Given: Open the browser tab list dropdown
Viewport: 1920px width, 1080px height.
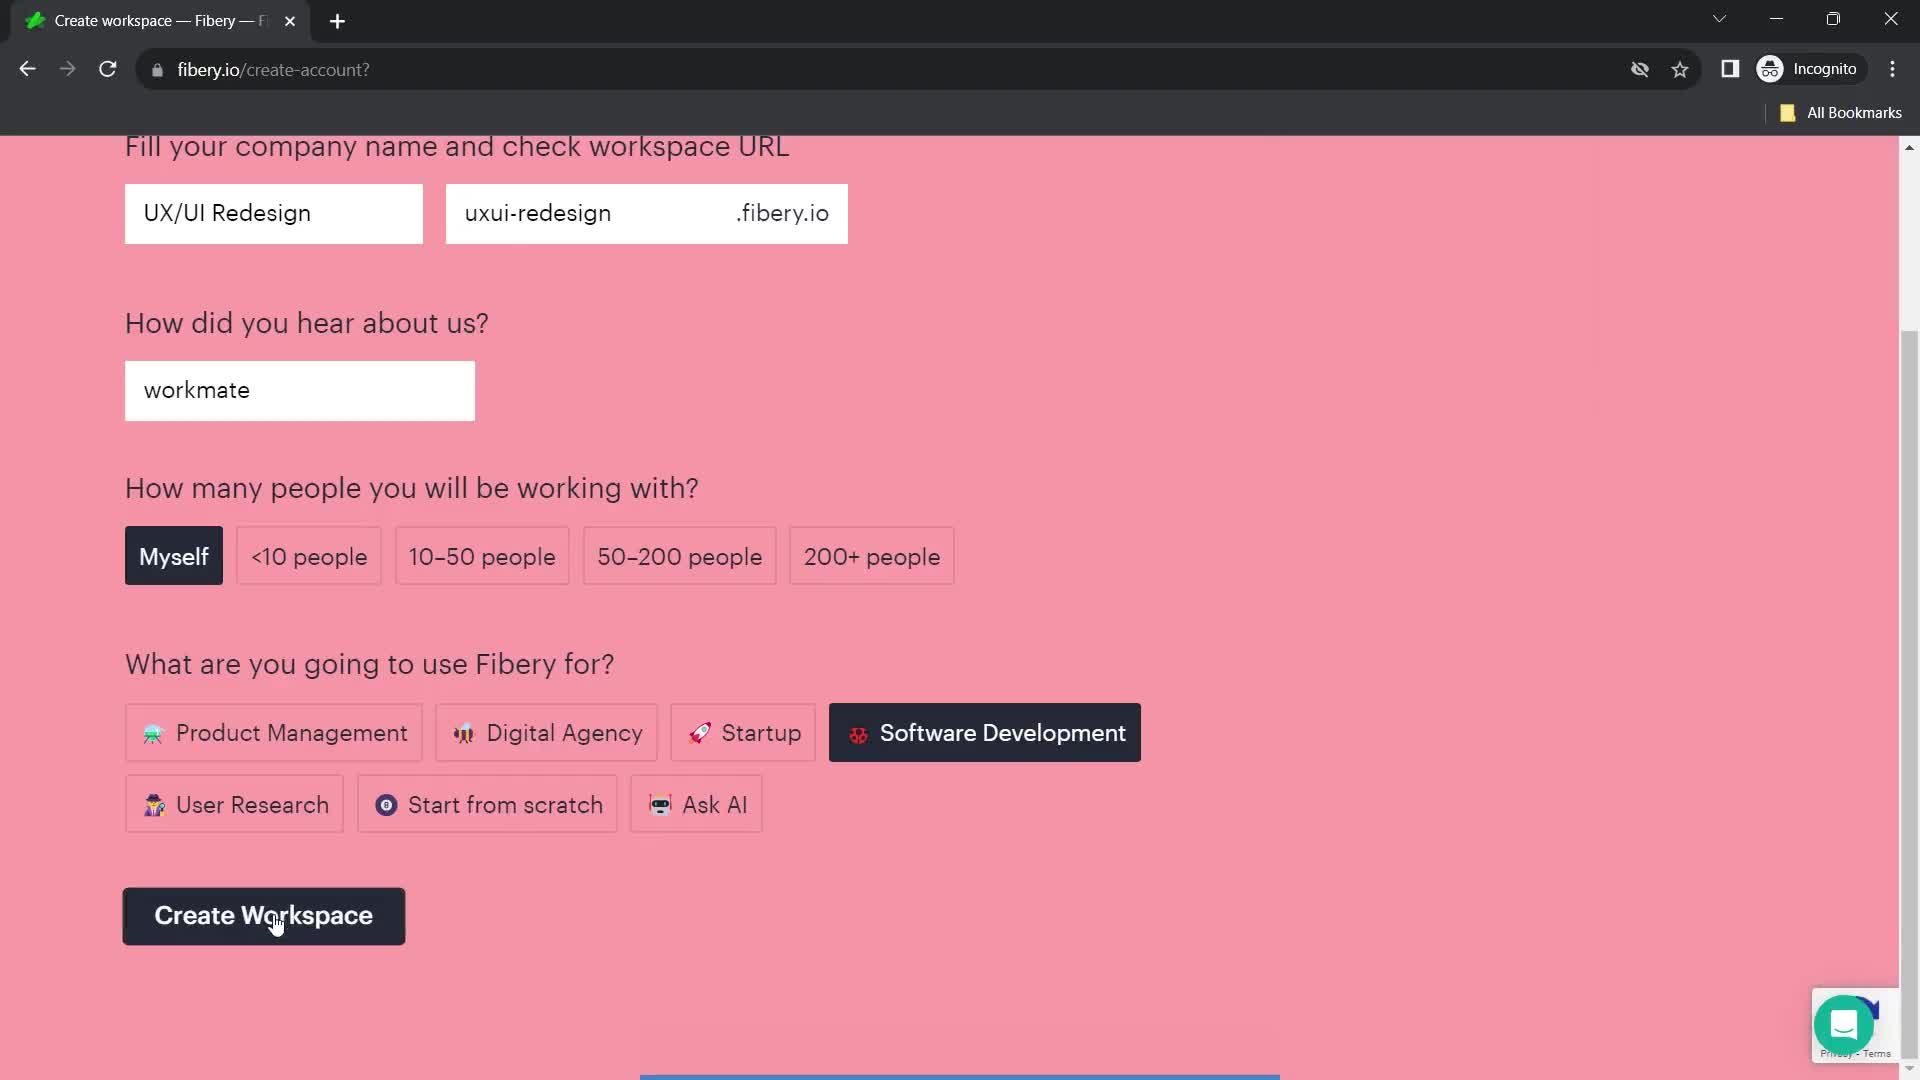Looking at the screenshot, I should point(1720,18).
